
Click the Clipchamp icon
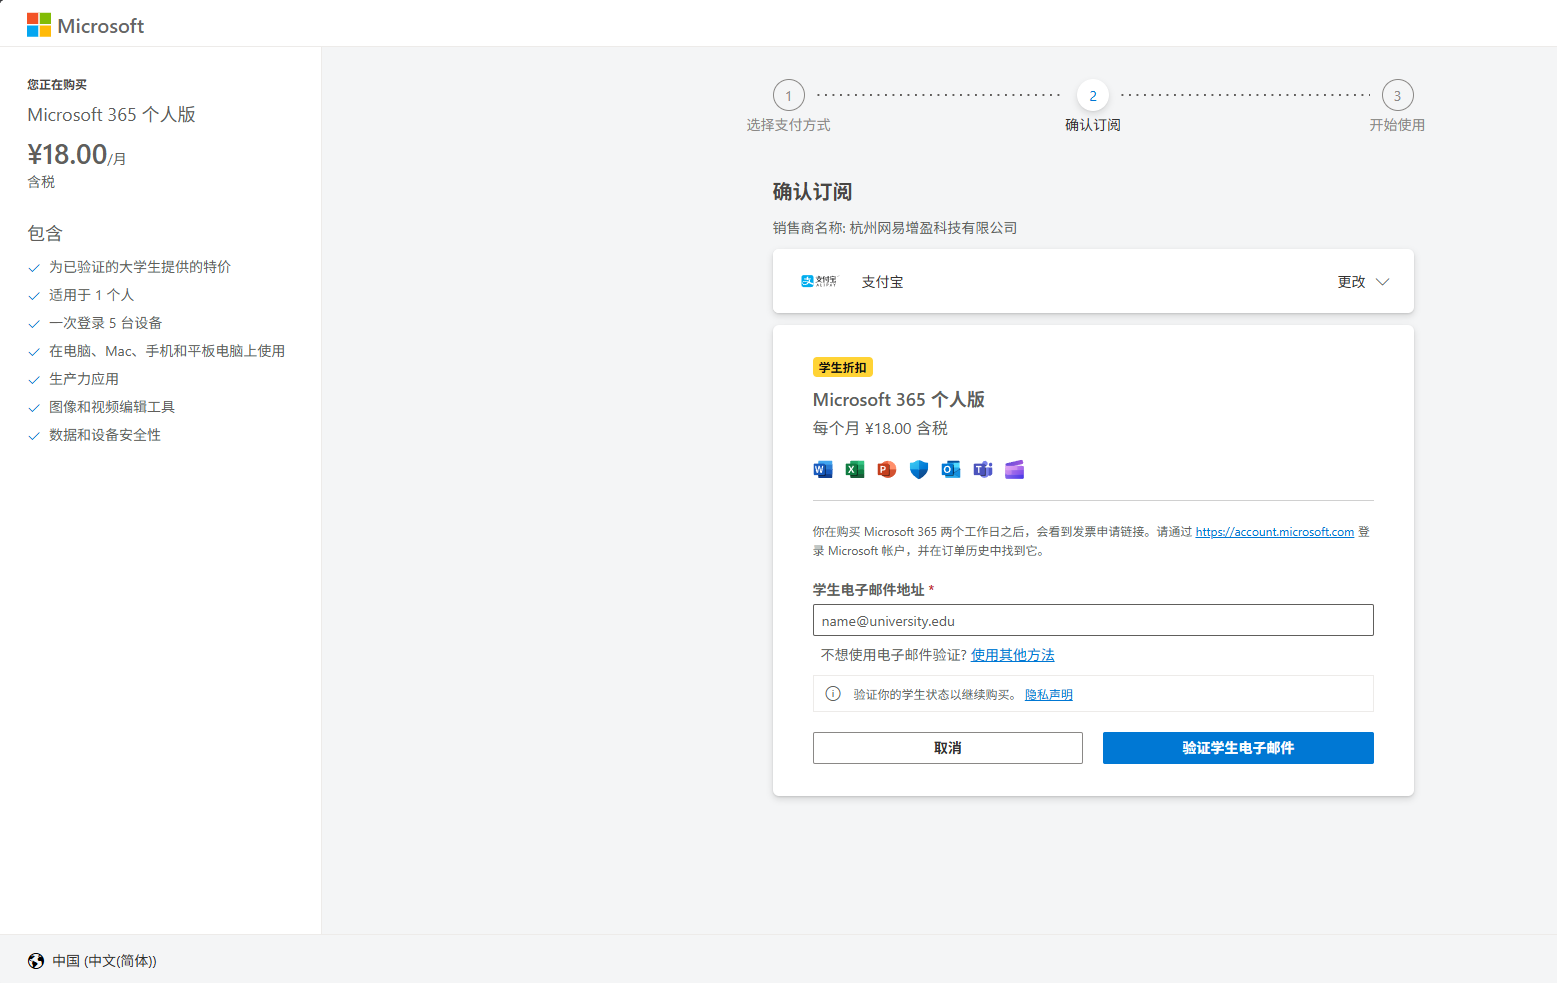[1014, 469]
